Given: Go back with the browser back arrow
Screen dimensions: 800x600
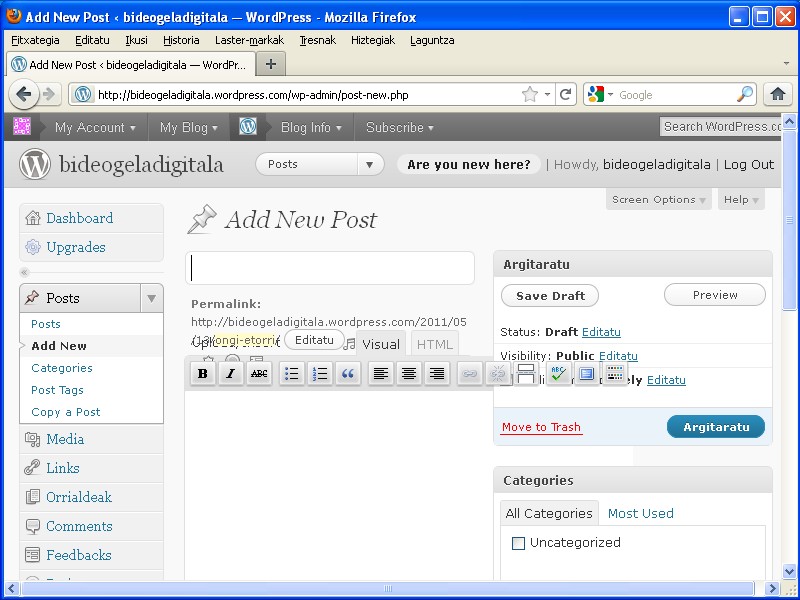Looking at the screenshot, I should (23, 94).
